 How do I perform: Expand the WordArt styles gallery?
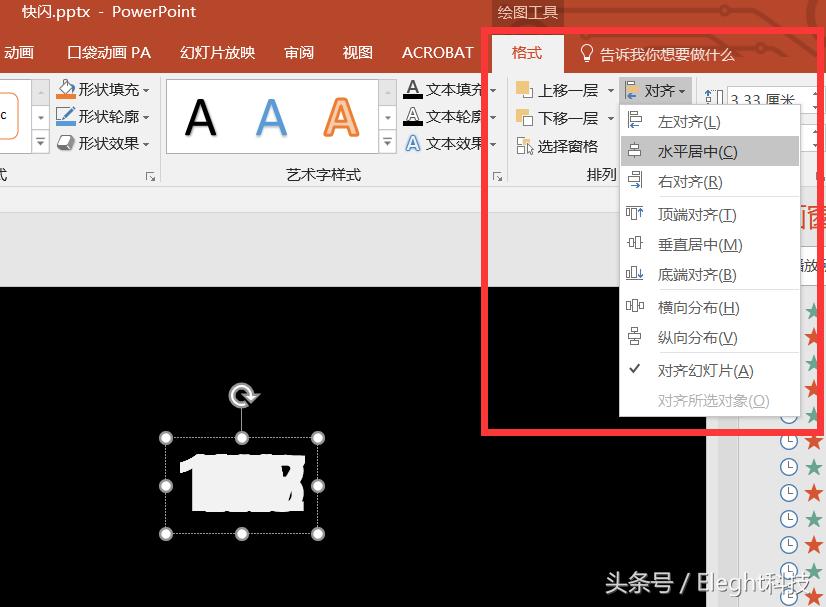387,143
